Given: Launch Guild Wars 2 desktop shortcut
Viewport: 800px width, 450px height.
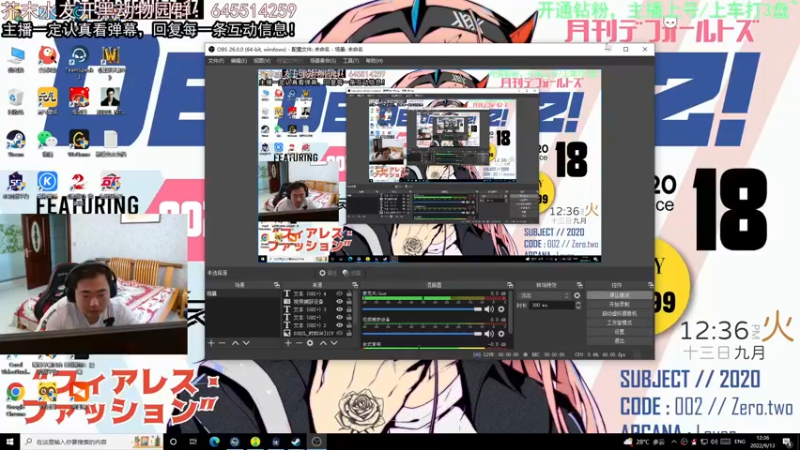Looking at the screenshot, I should pyautogui.click(x=79, y=185).
